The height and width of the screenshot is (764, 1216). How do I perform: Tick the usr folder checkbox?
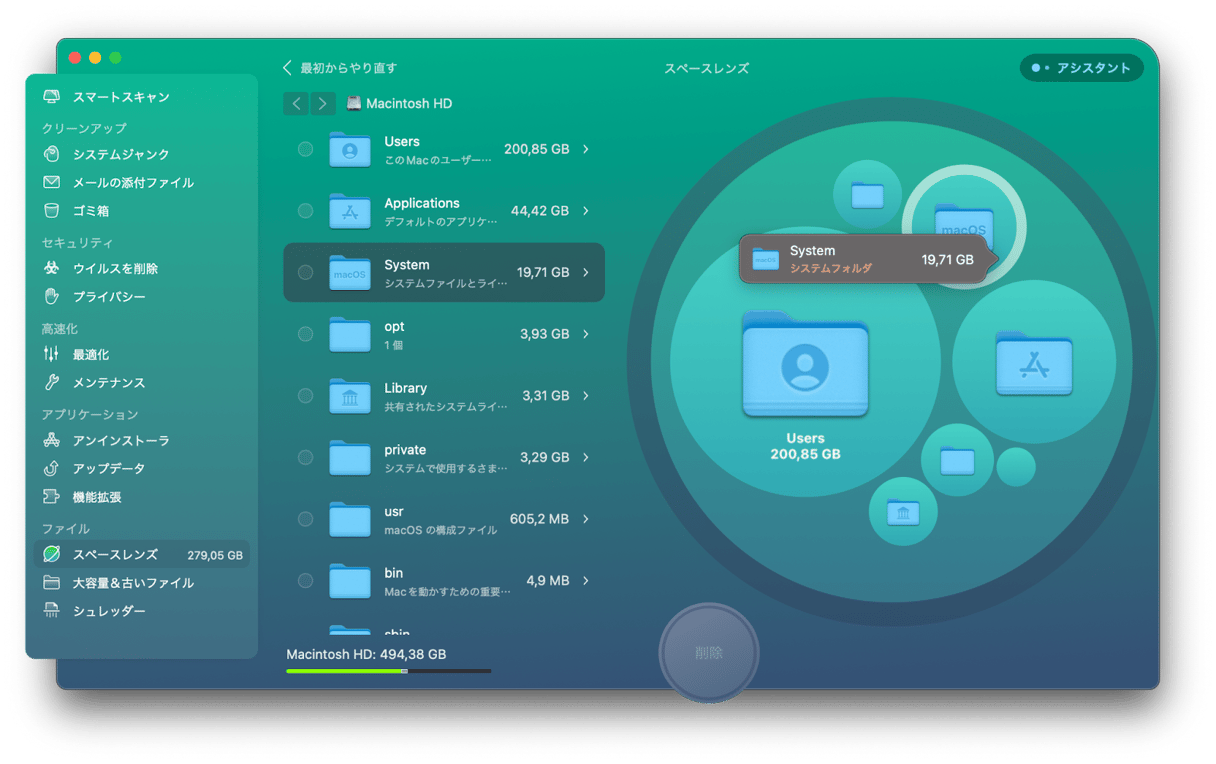(305, 519)
